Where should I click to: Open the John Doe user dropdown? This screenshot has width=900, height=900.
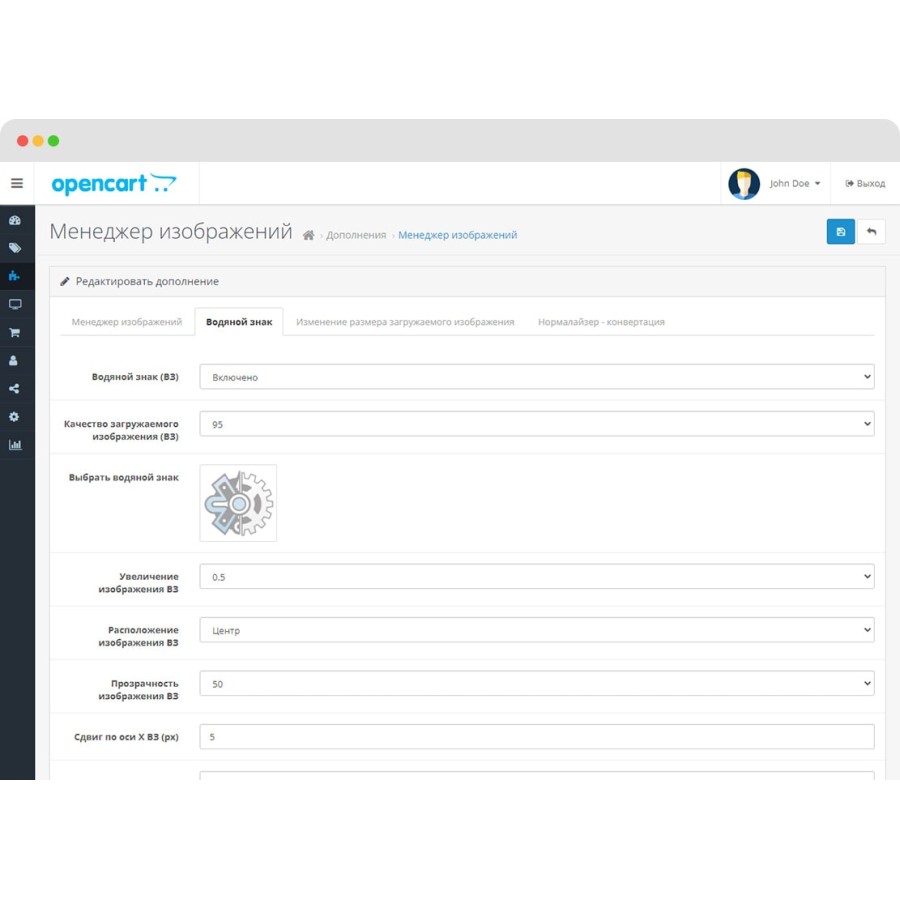795,184
